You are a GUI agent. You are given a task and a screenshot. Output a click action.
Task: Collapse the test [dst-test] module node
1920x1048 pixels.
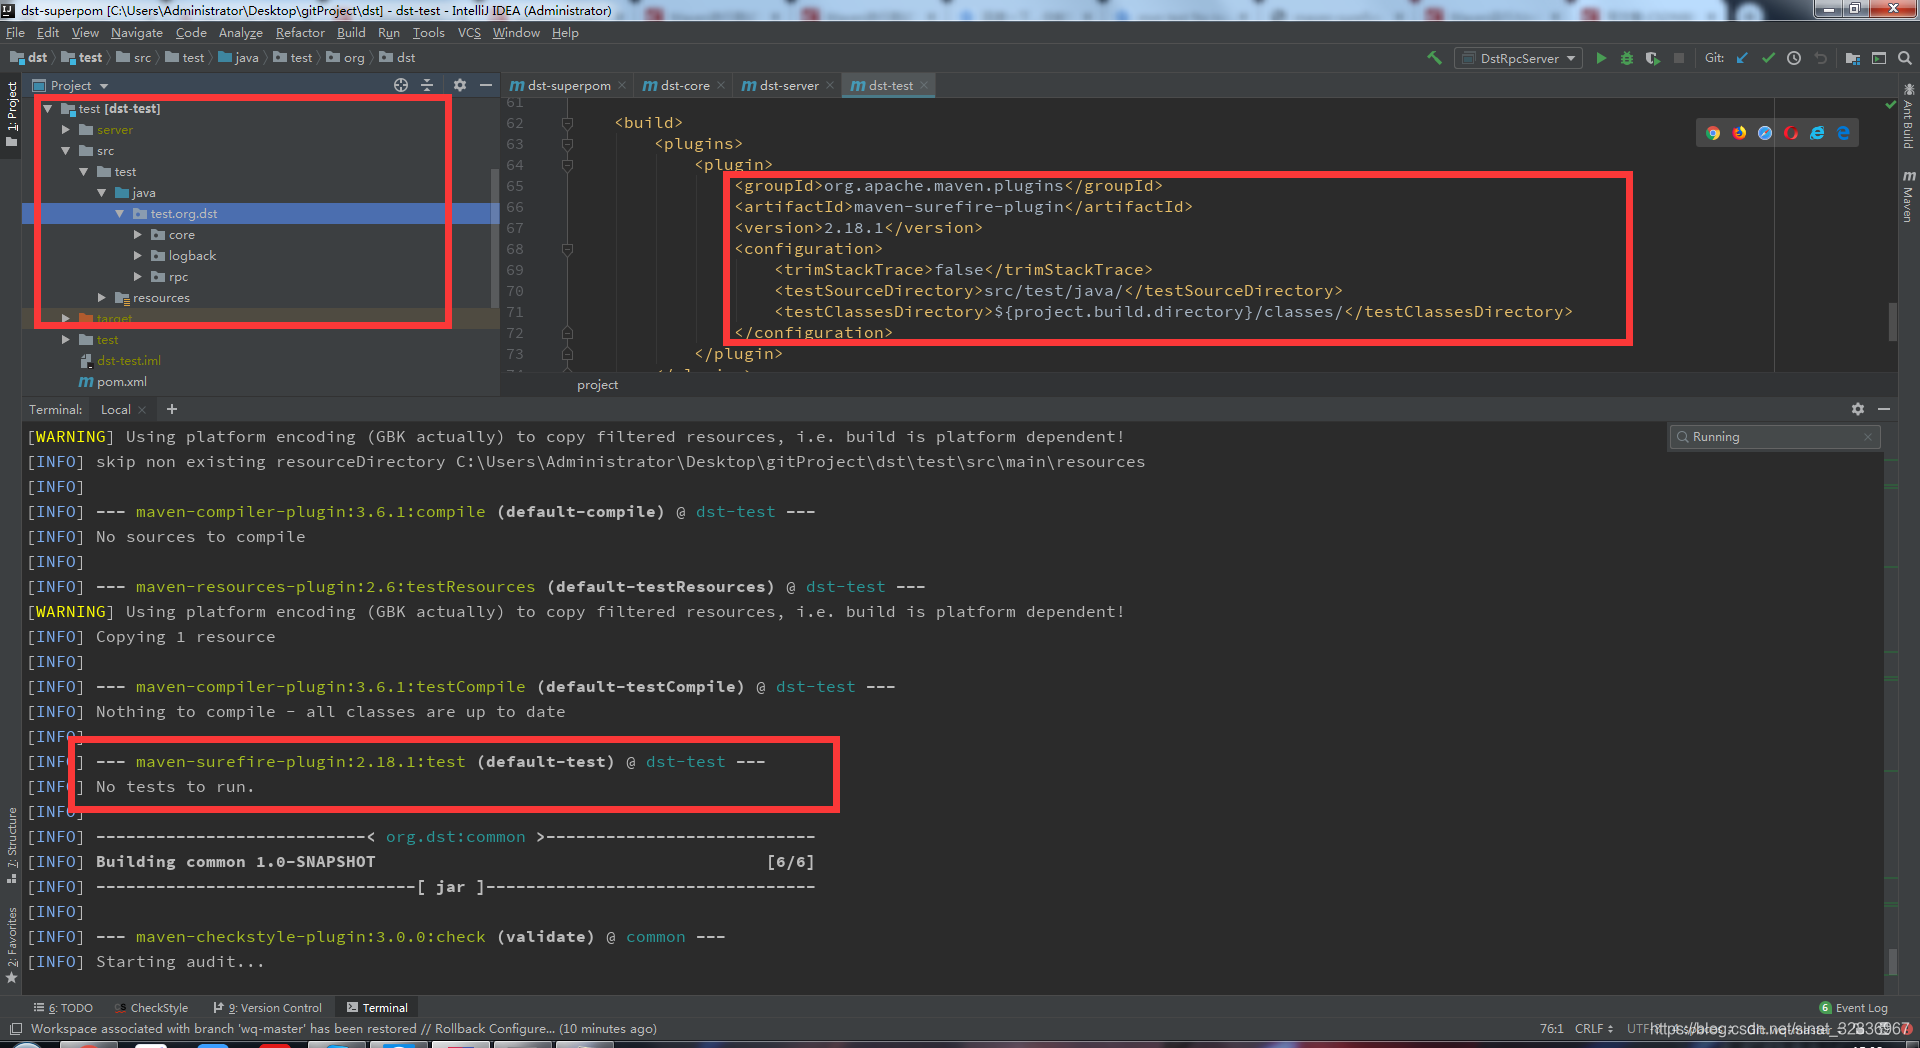click(x=47, y=109)
